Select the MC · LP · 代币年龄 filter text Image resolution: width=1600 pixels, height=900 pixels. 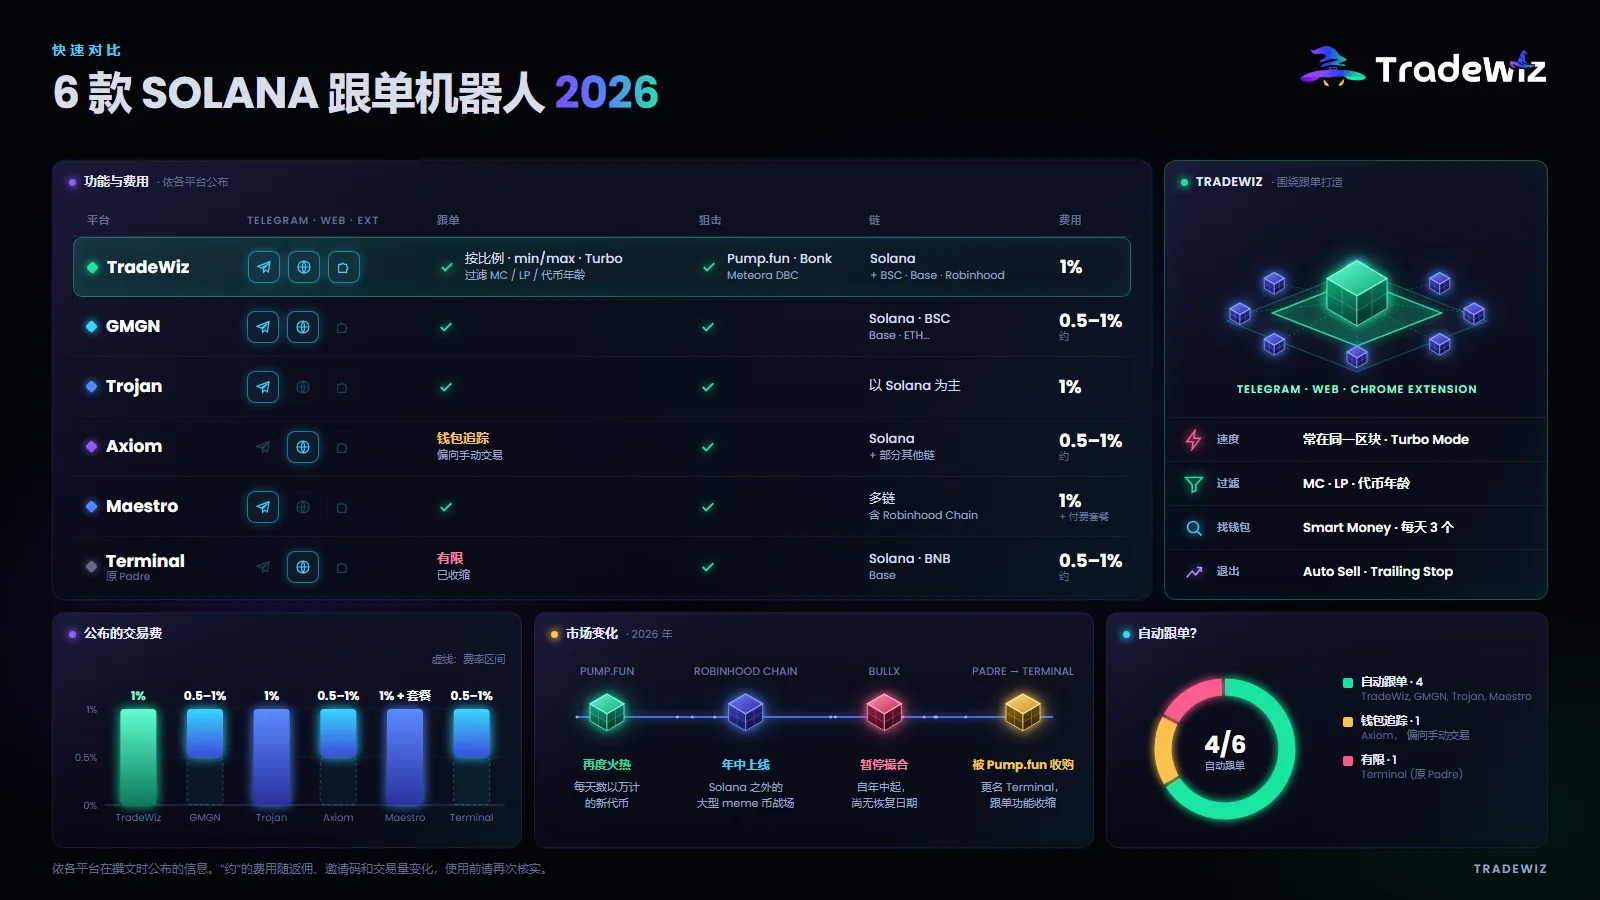(1356, 484)
